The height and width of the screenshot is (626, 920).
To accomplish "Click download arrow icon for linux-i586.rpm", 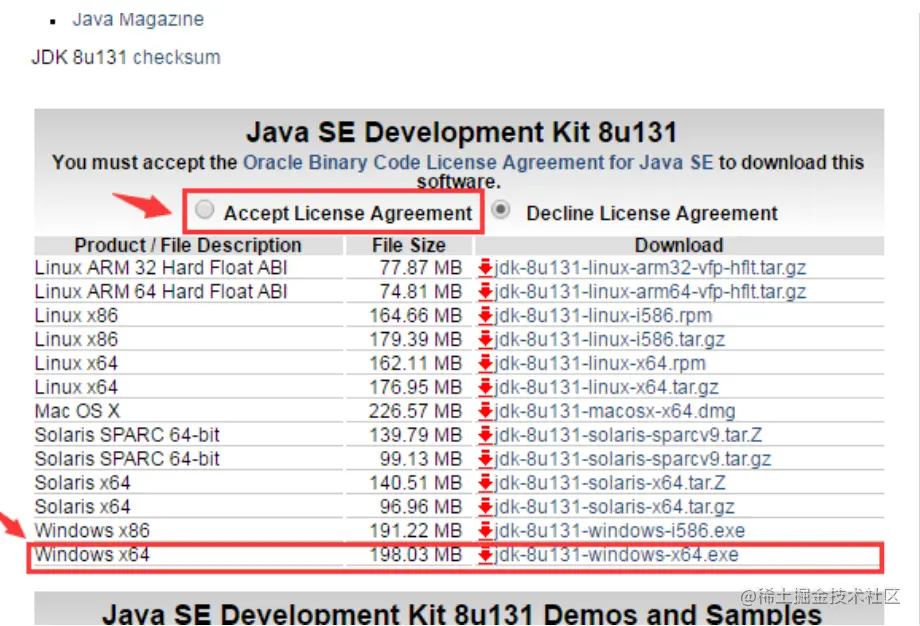I will pos(485,316).
